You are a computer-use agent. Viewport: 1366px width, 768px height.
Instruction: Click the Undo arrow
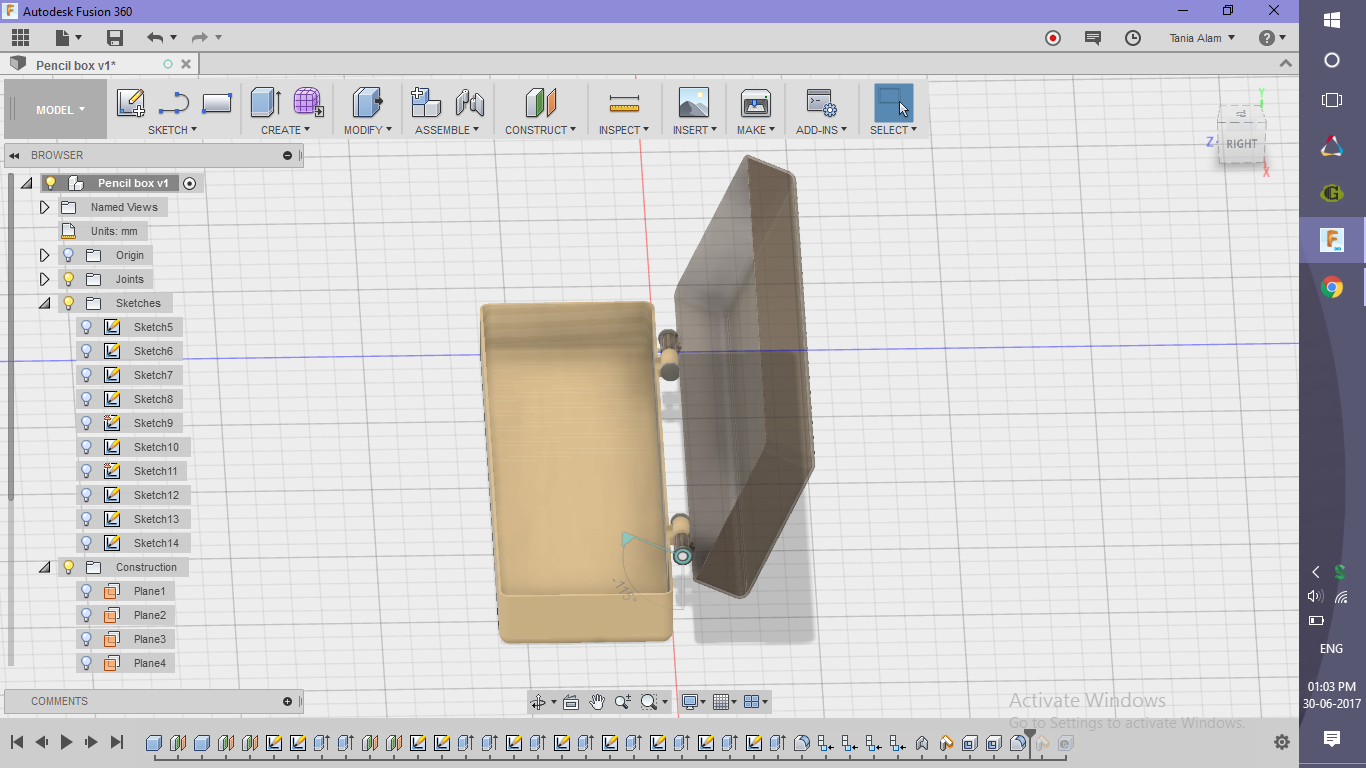155,38
